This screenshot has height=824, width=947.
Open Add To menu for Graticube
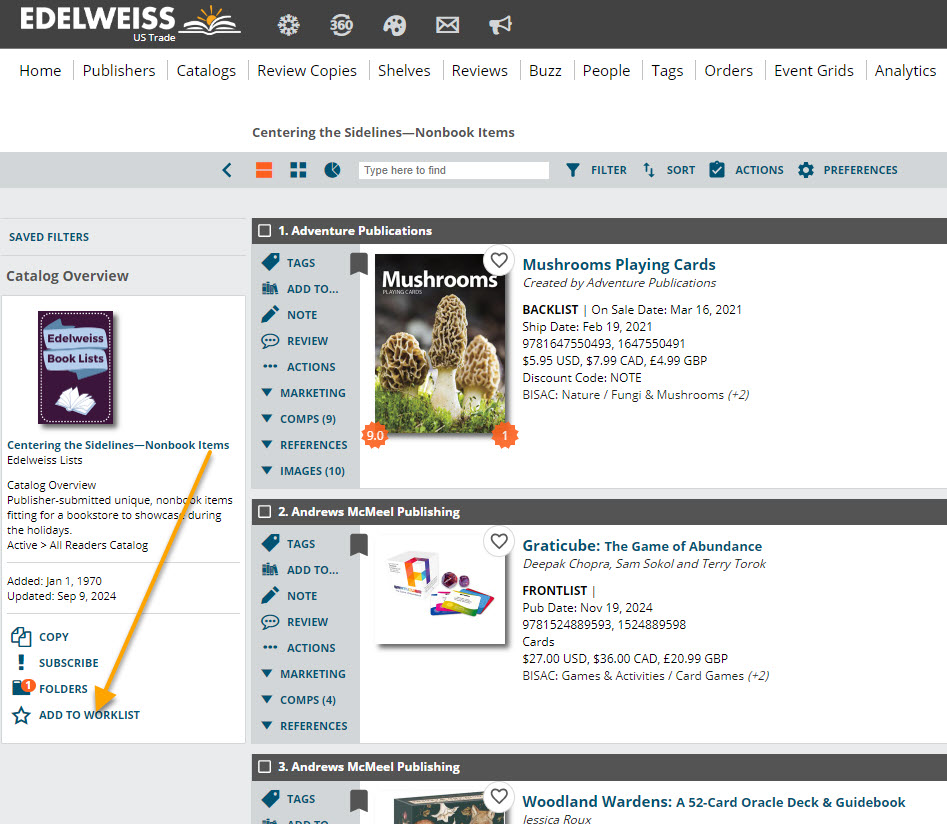[300, 570]
